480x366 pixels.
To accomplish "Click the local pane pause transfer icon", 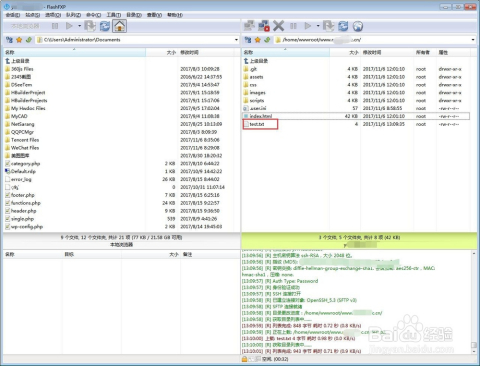I will (x=55, y=26).
